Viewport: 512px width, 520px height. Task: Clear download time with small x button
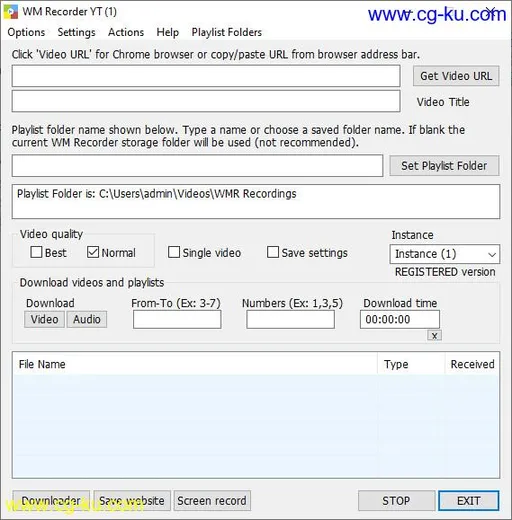click(x=434, y=335)
